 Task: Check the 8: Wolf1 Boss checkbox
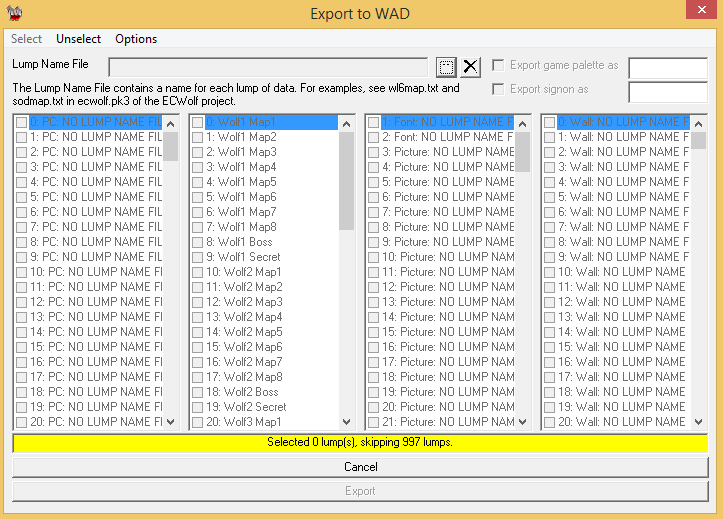click(x=197, y=242)
